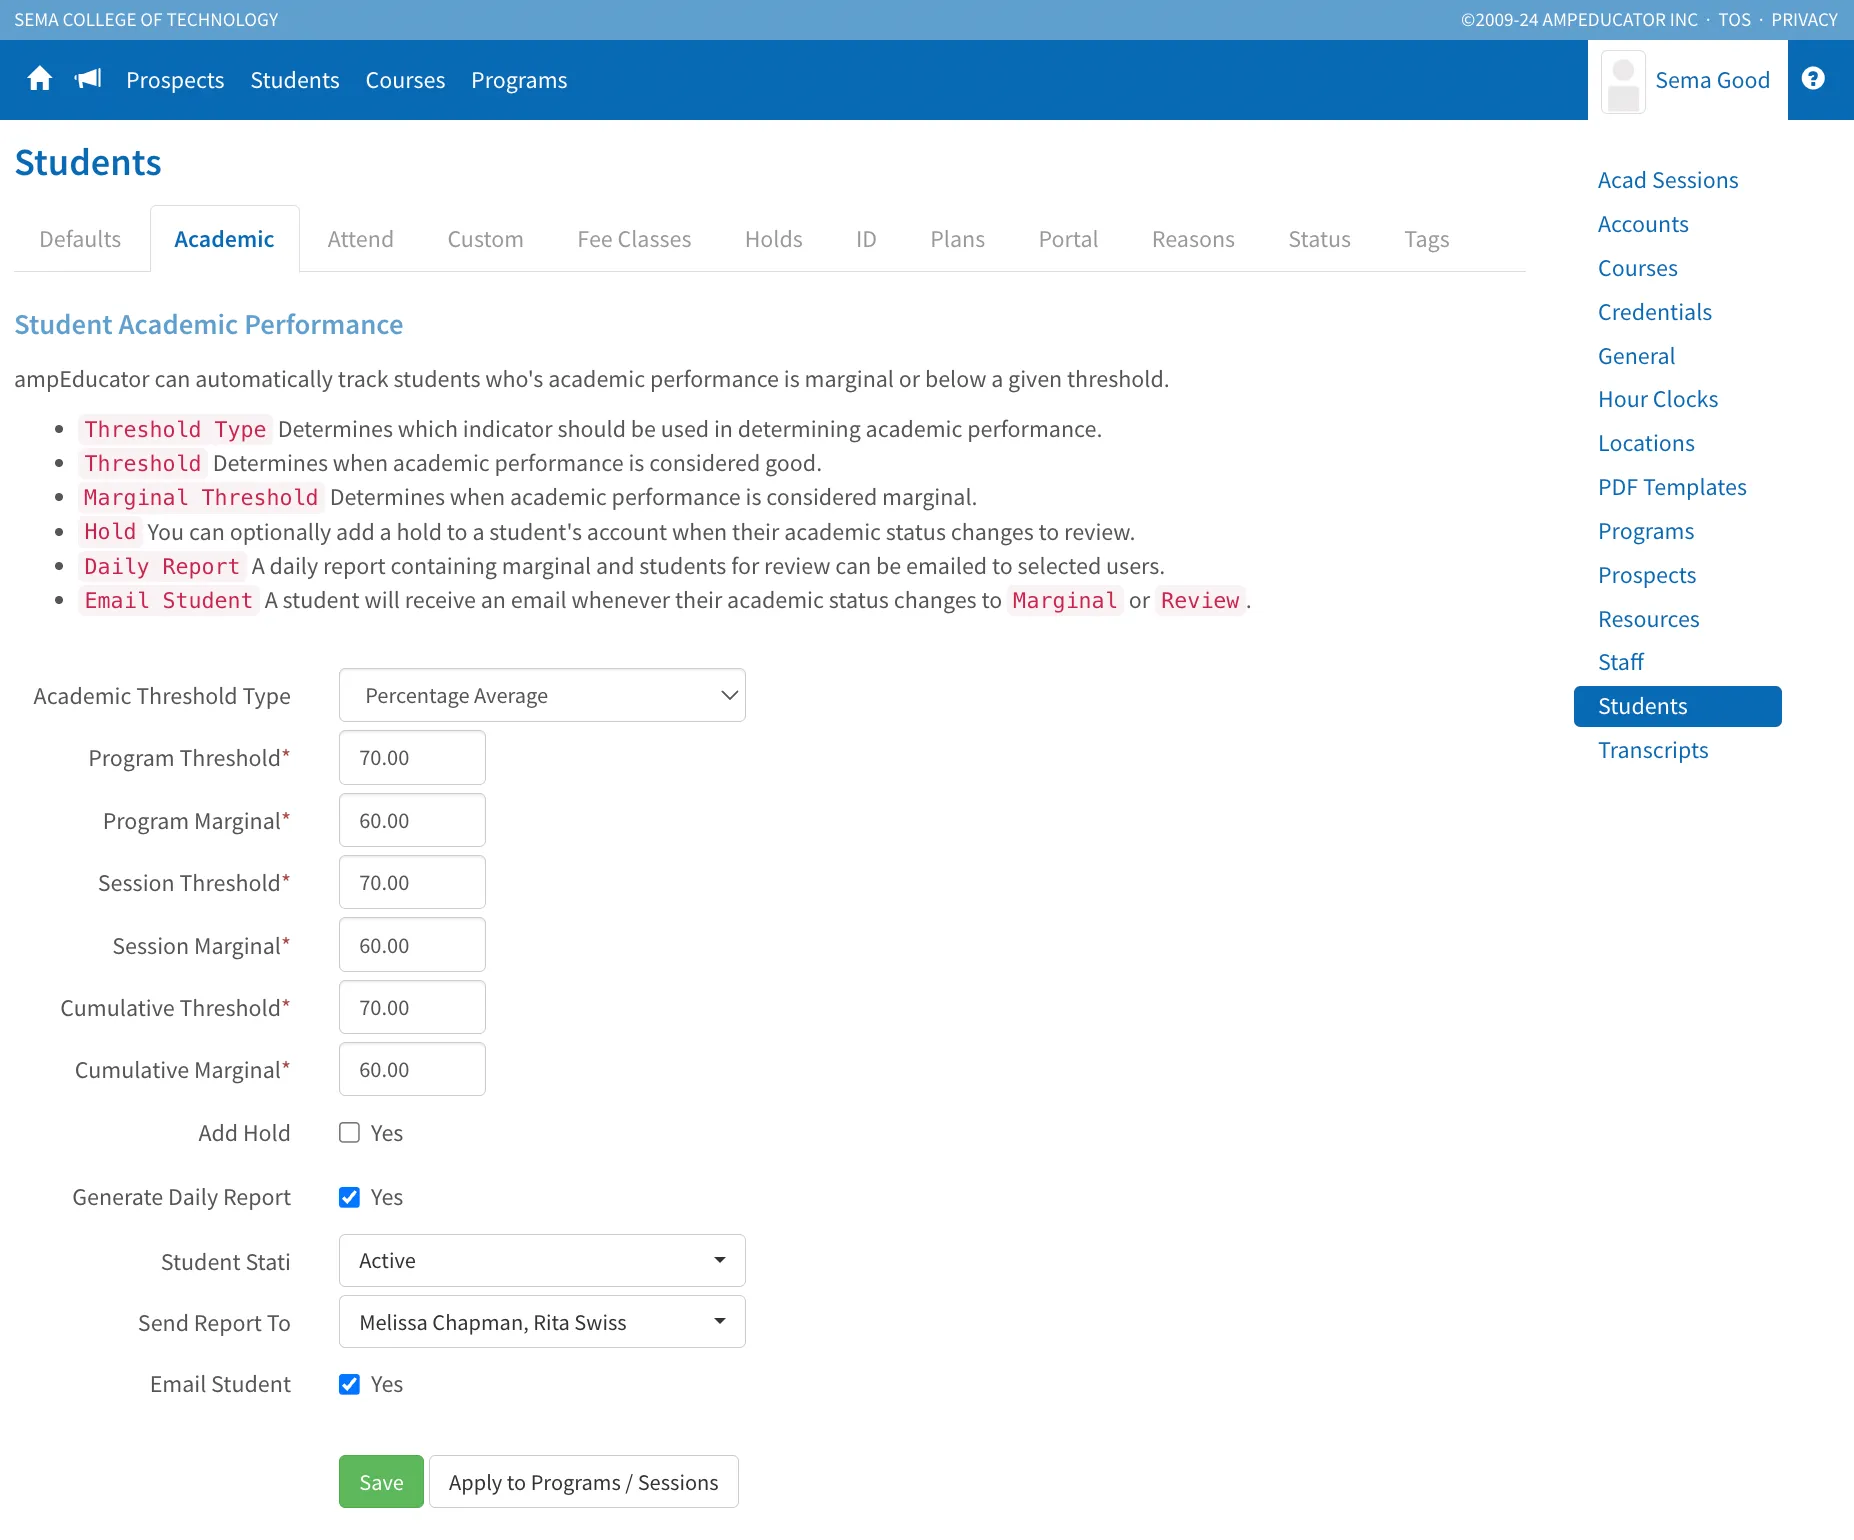Viewport: 1854px width, 1540px height.
Task: Click the Program Marginal input field
Action: [412, 820]
